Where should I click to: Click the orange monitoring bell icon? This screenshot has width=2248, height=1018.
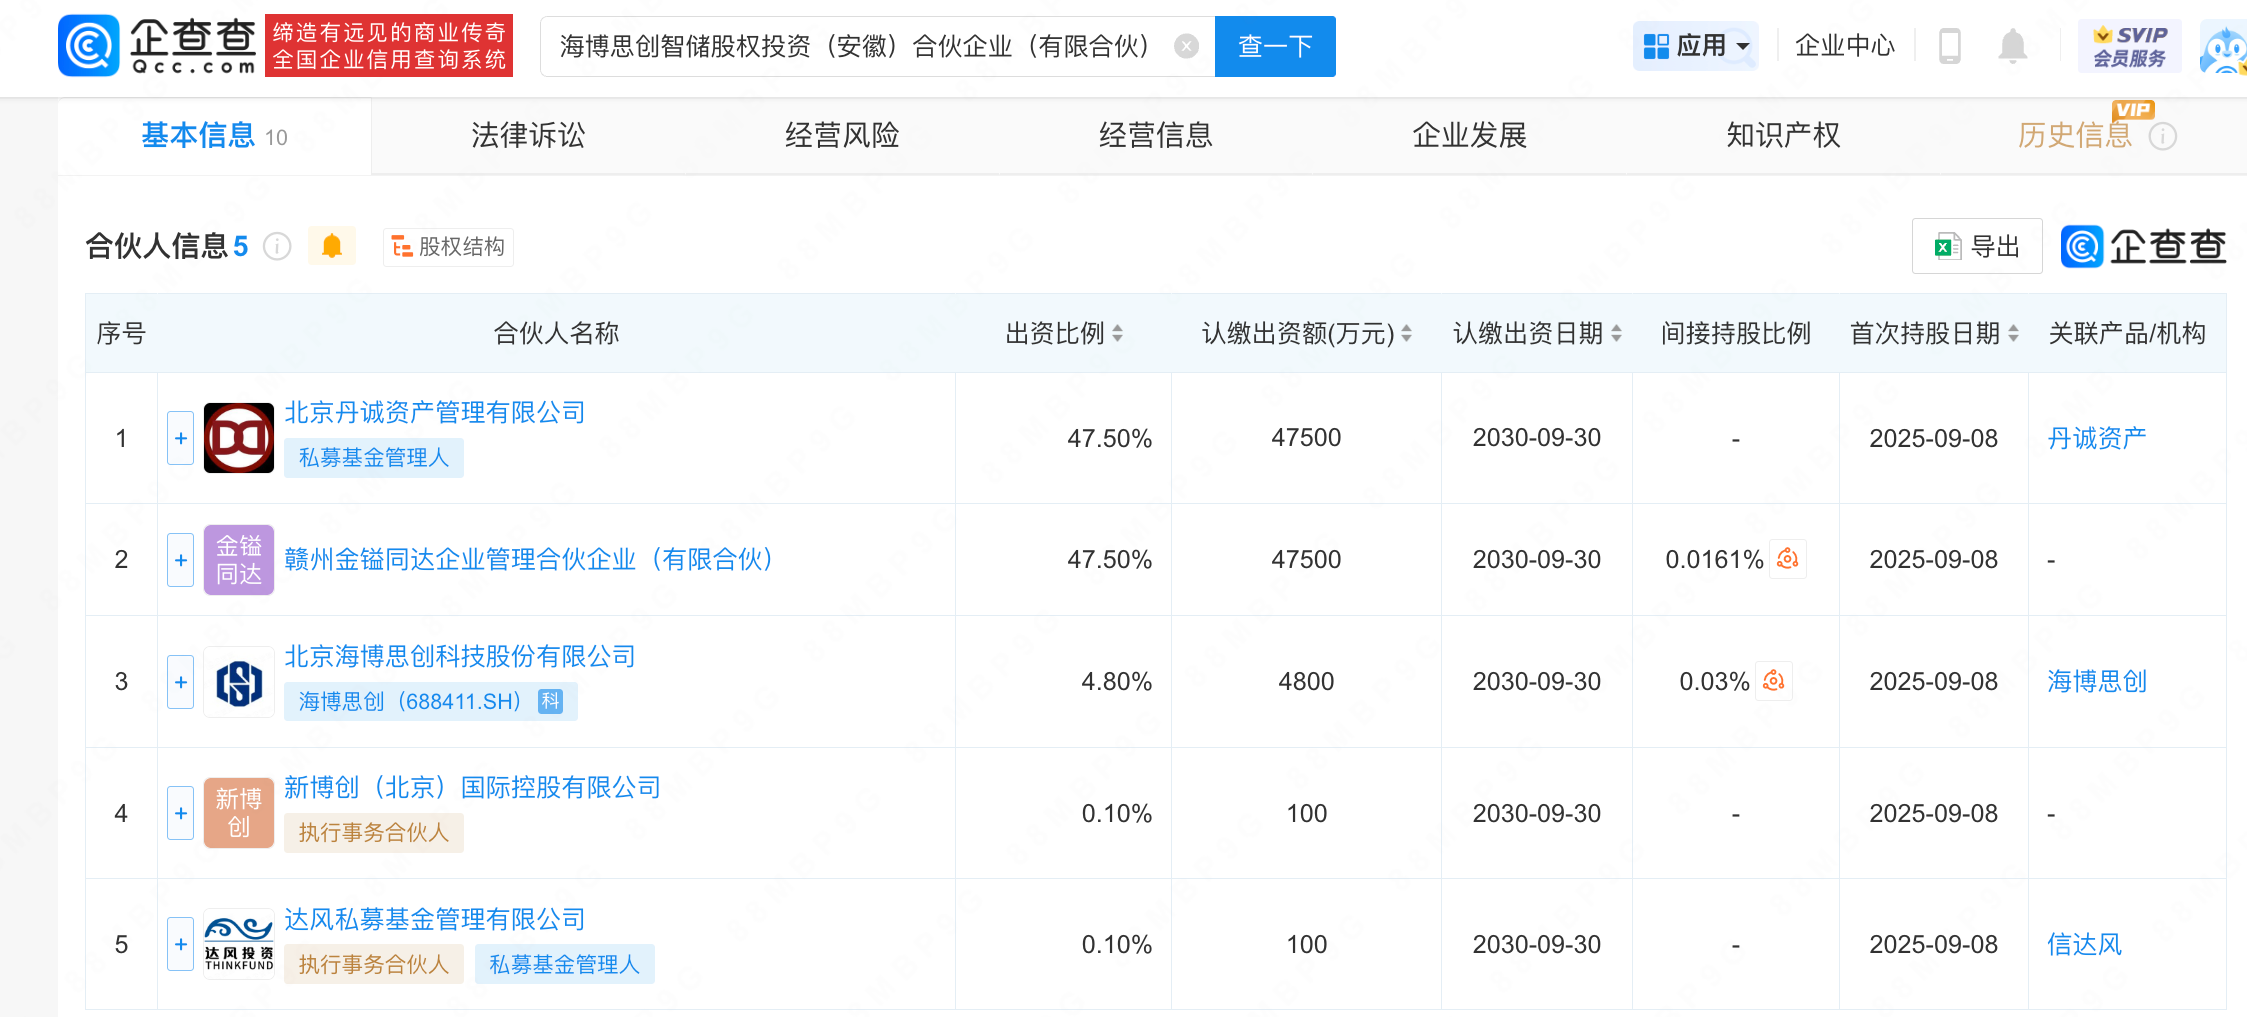point(332,246)
